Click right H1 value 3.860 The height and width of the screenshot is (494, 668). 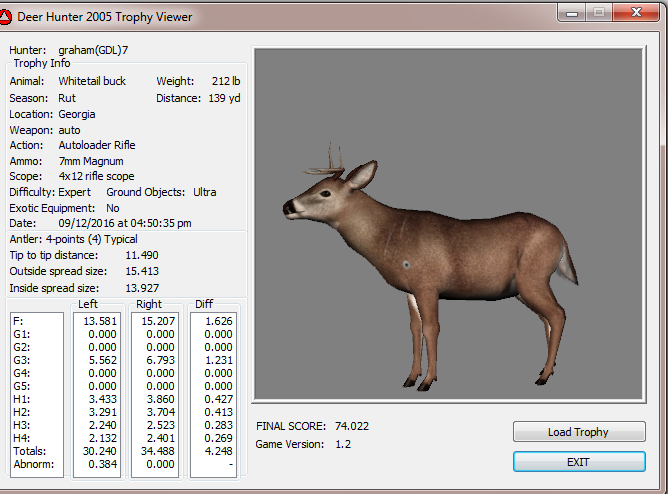161,399
